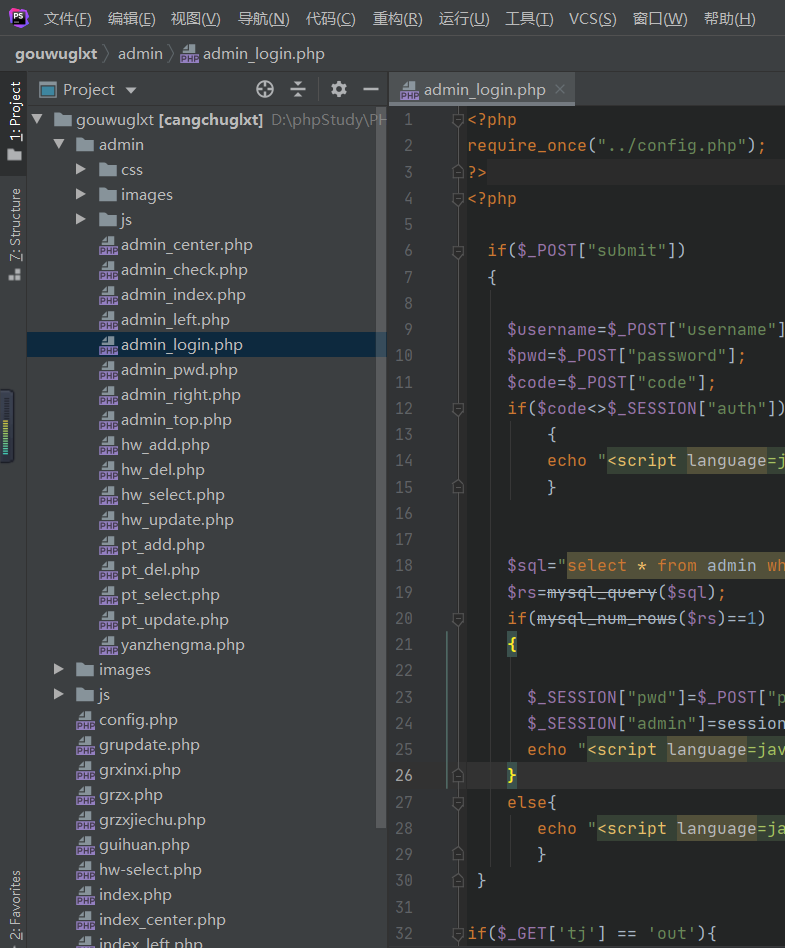Select pt_add.php file
Image resolution: width=785 pixels, height=948 pixels.
[163, 545]
